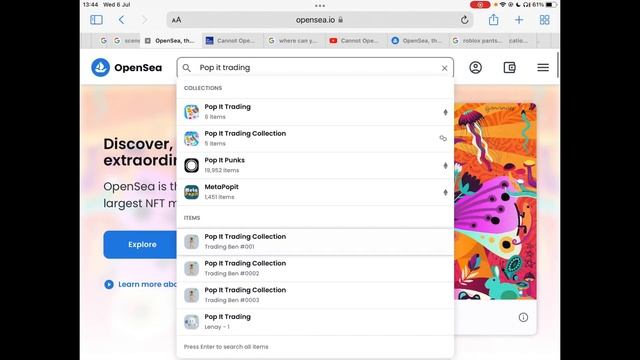Click the featured jellyfish artwork

pos(495,201)
